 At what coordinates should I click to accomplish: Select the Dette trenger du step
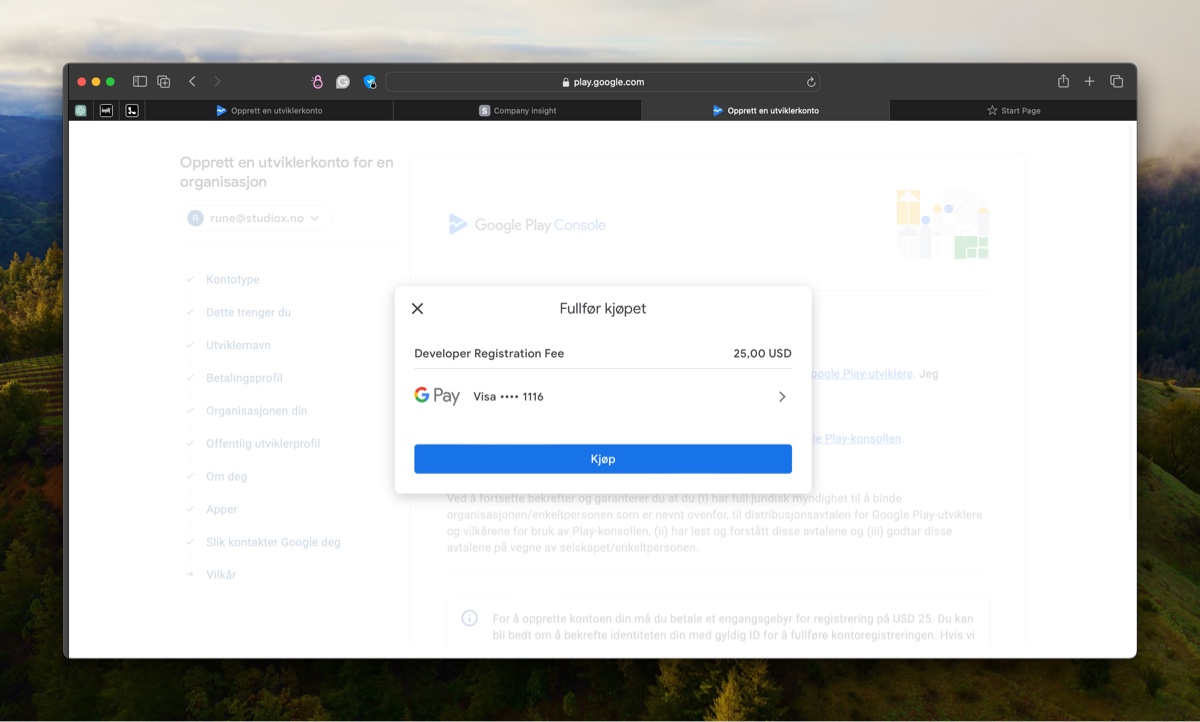248,313
